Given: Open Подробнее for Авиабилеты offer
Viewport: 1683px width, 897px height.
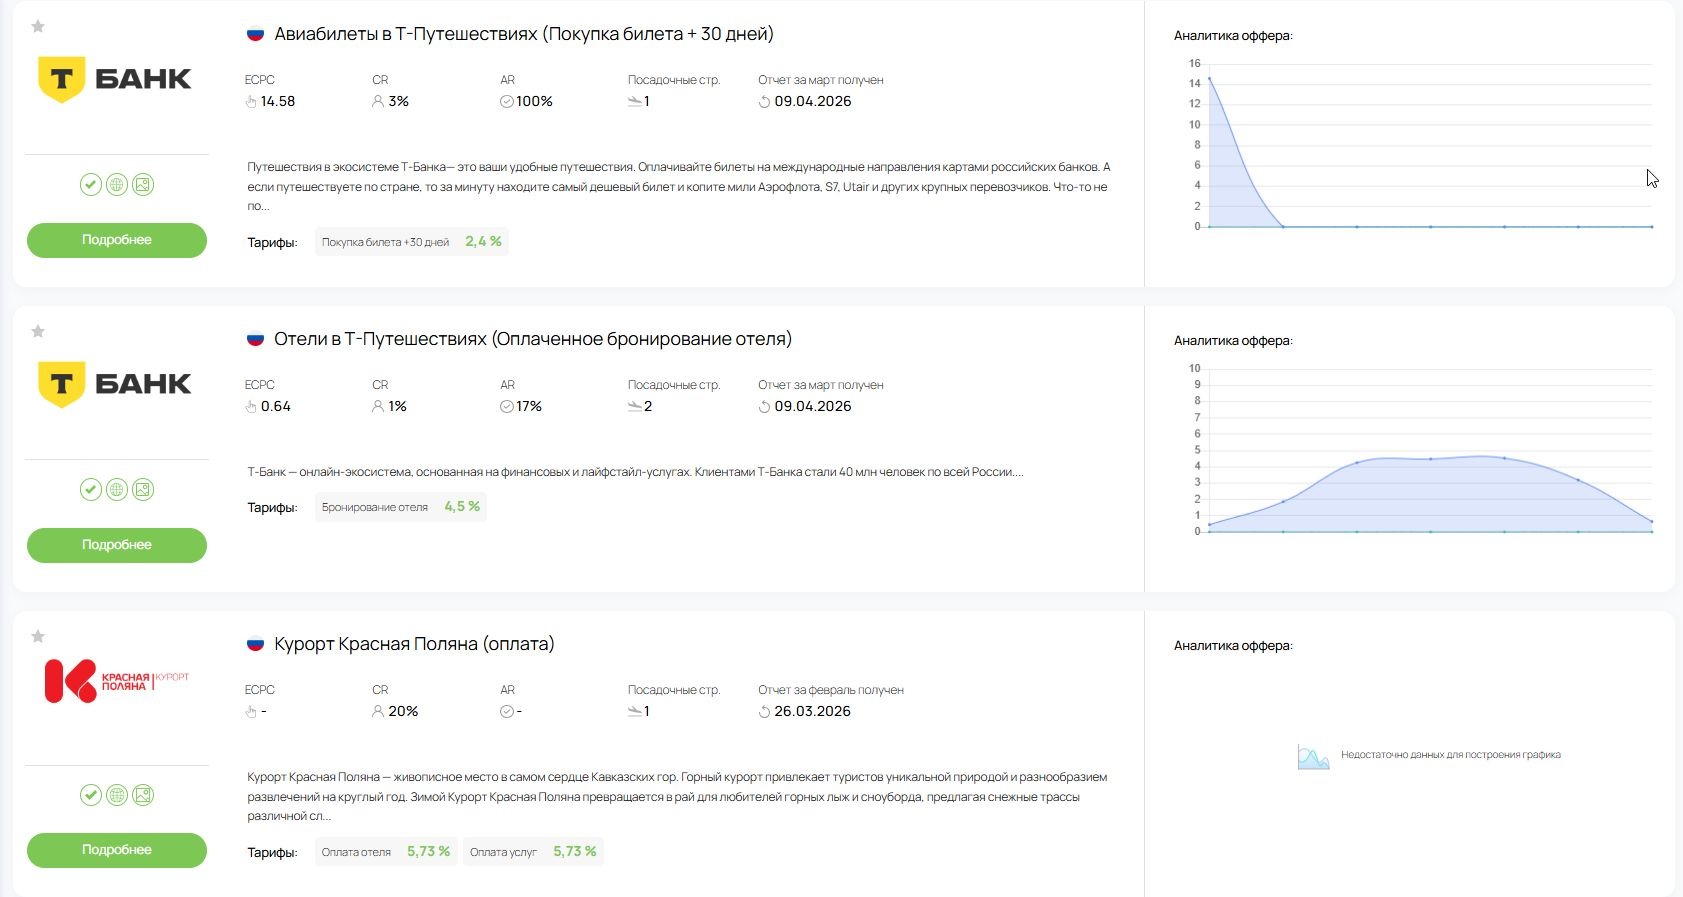Looking at the screenshot, I should pyautogui.click(x=117, y=240).
